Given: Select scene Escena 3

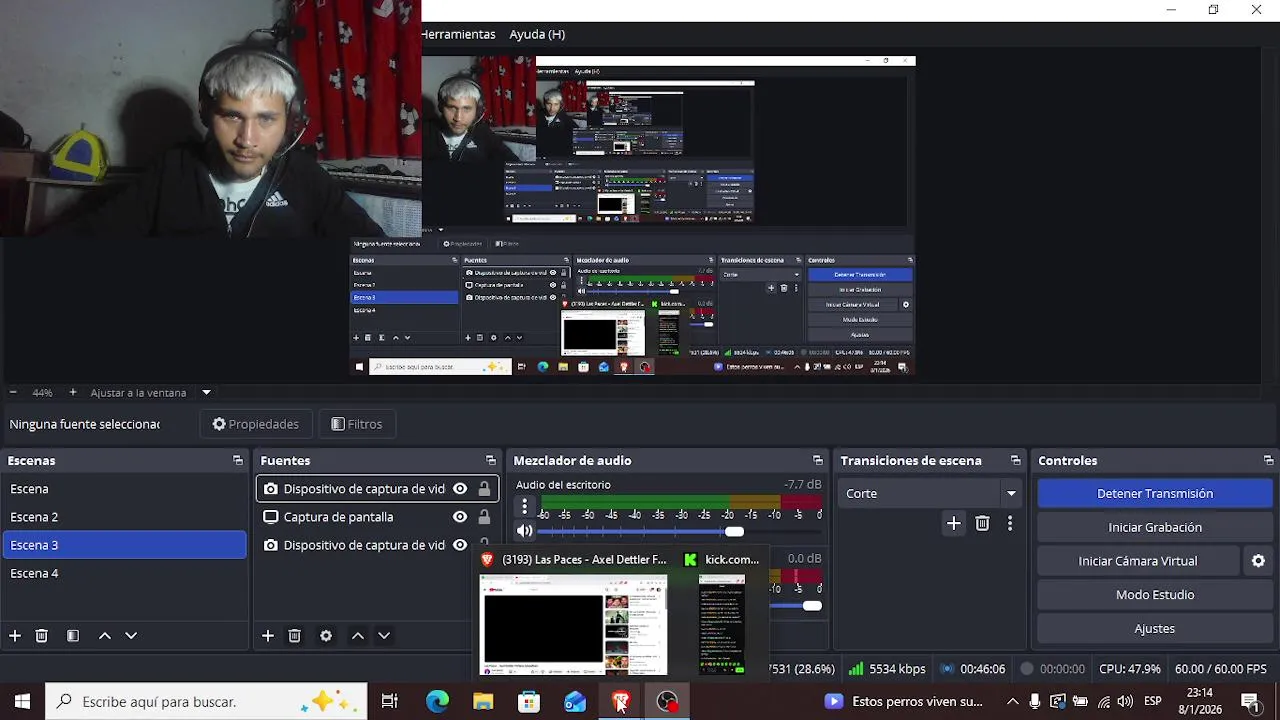Looking at the screenshot, I should pos(125,545).
